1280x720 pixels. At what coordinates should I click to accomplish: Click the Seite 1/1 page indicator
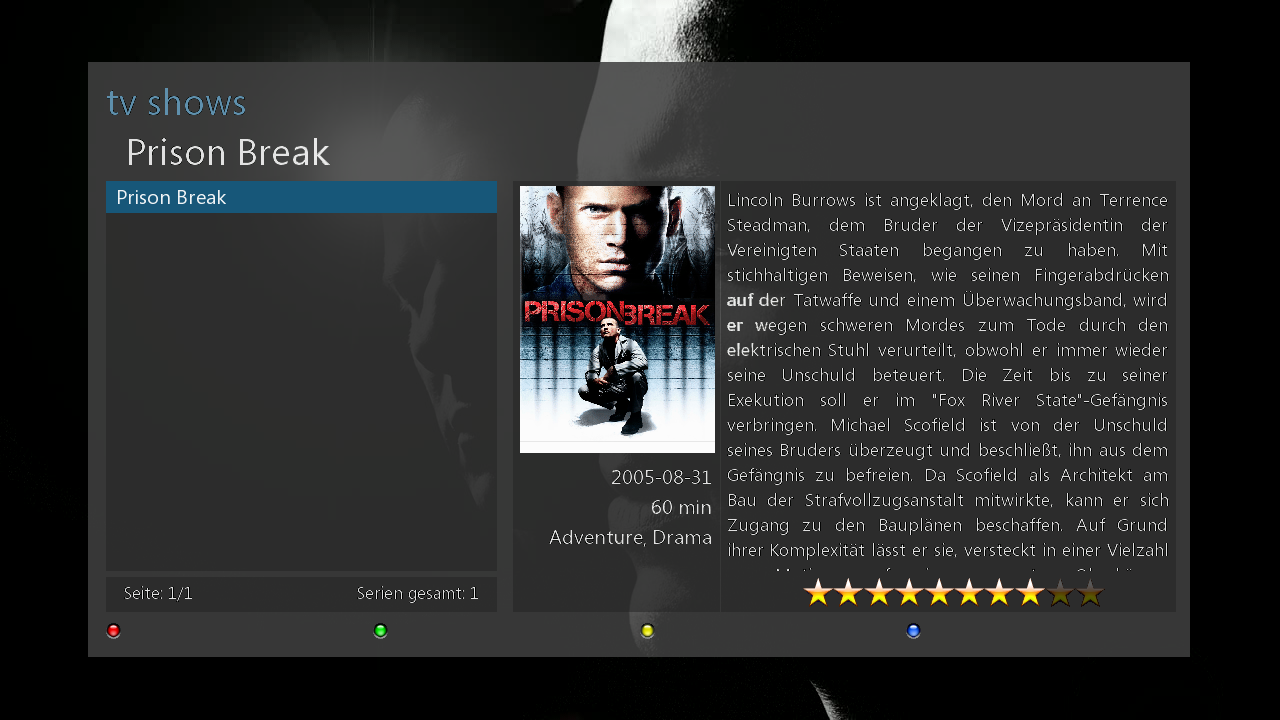tap(158, 593)
